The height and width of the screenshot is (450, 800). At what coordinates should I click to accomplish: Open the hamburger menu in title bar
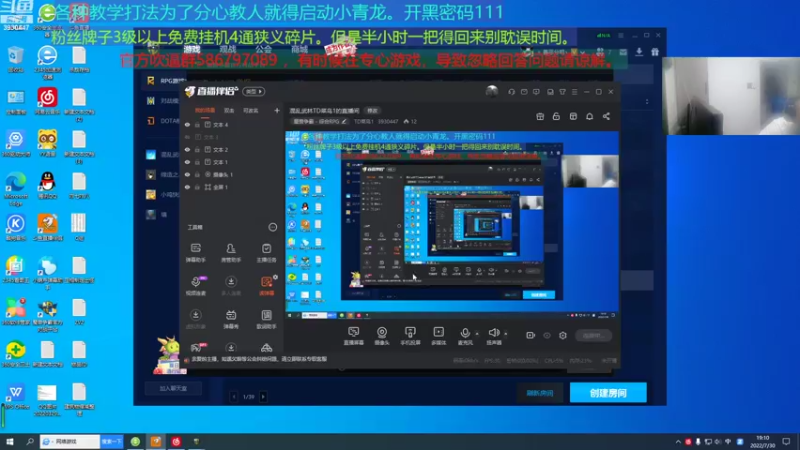click(x=574, y=92)
